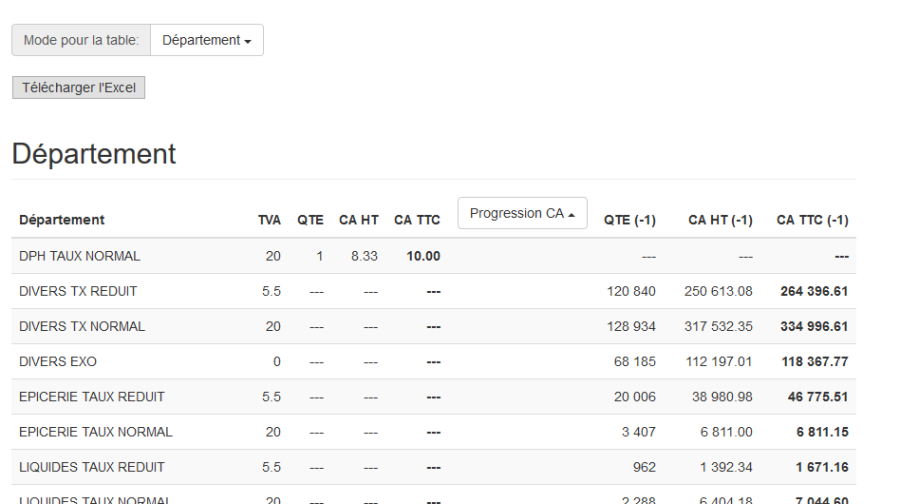Click the EPICERIE TAUX NORMAL row name

(96, 431)
